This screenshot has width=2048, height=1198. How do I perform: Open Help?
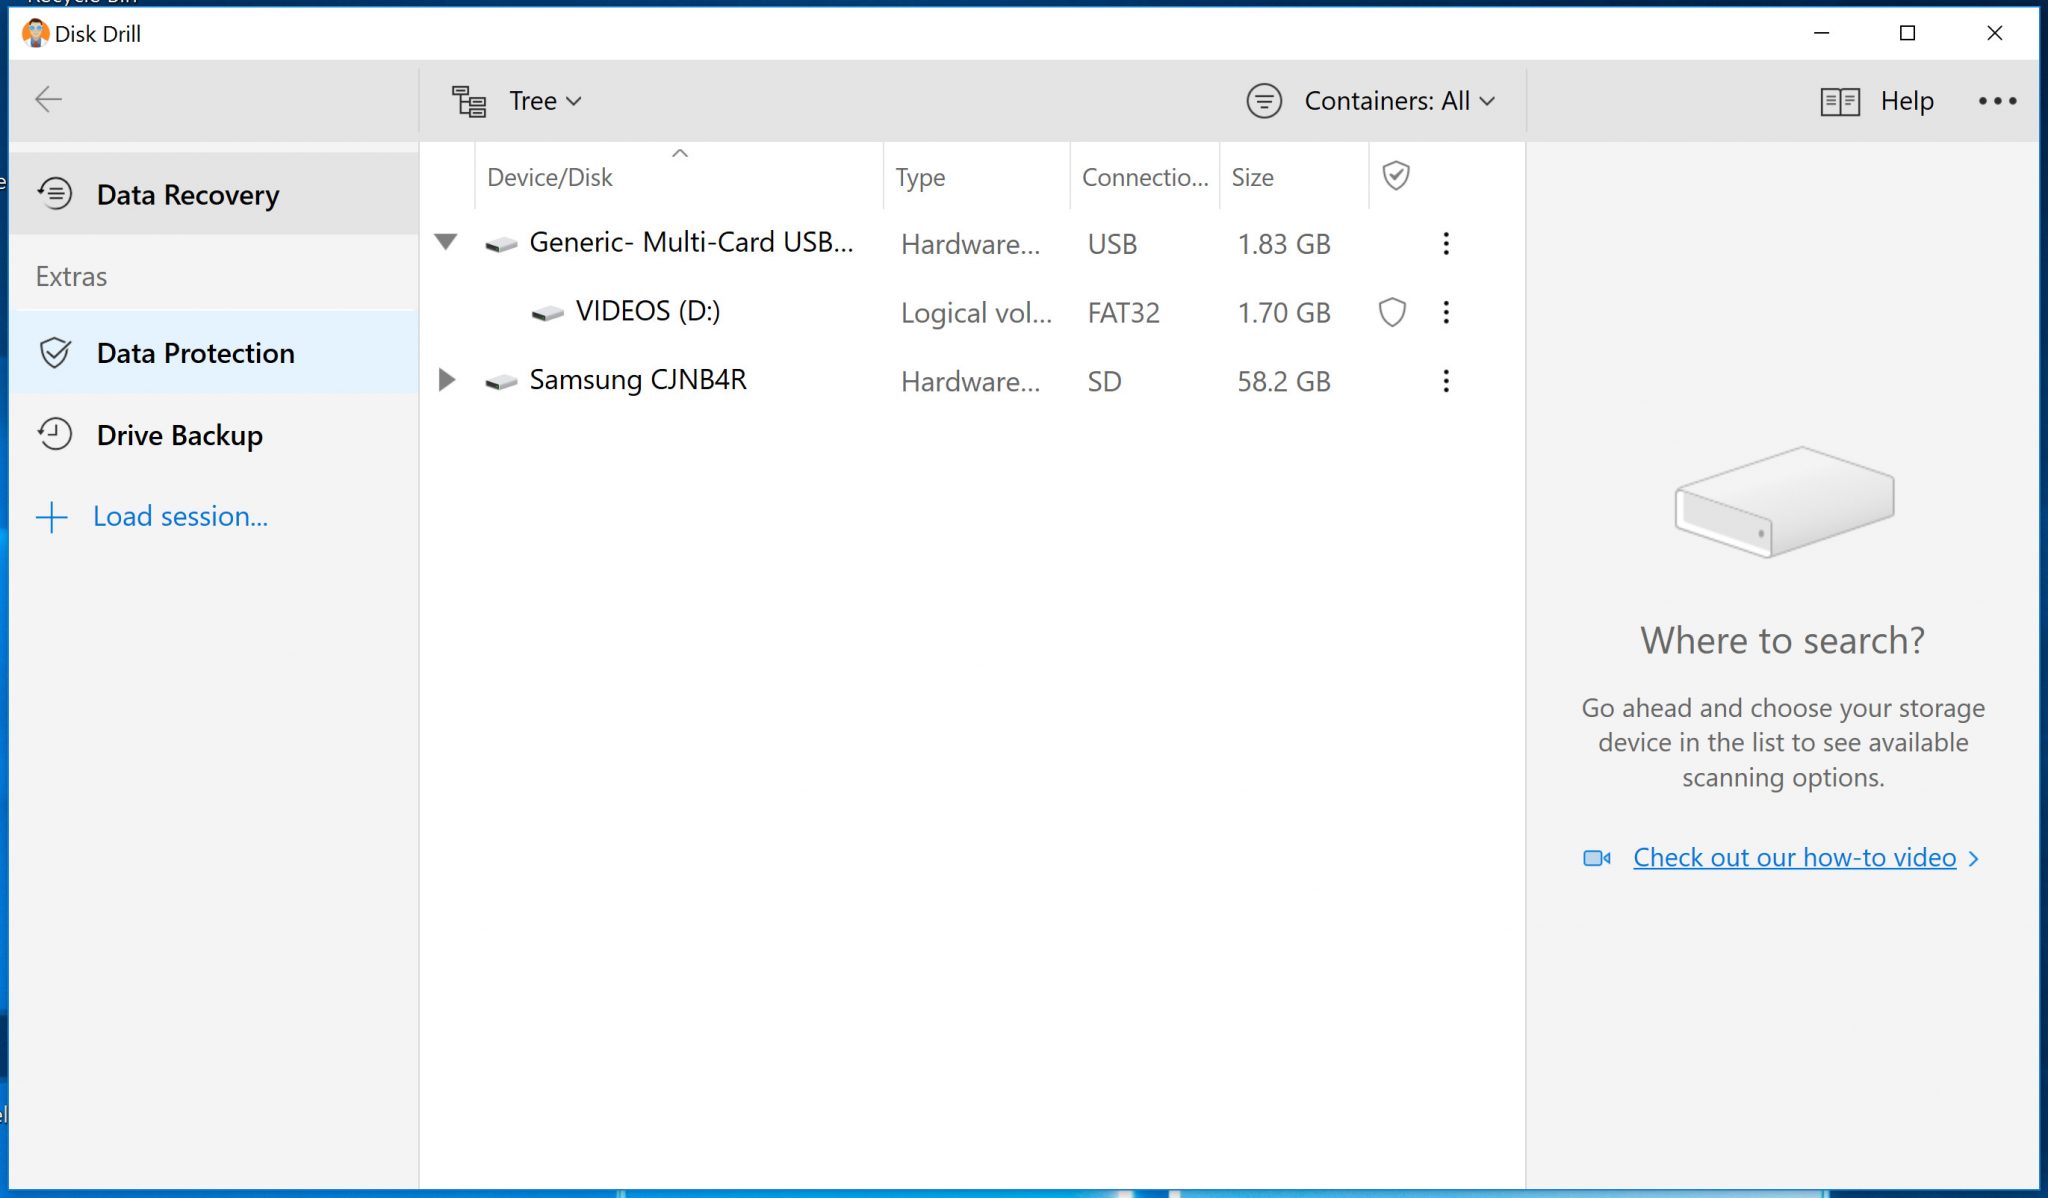[1906, 101]
